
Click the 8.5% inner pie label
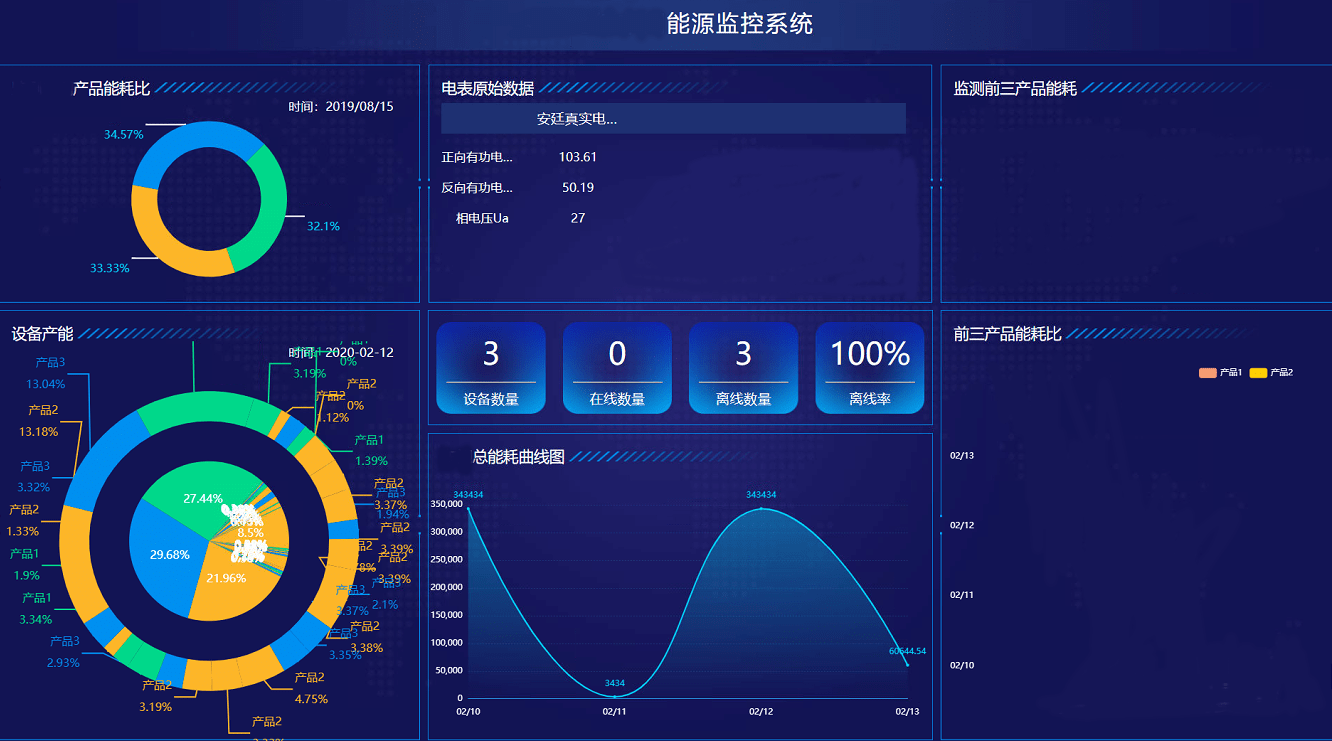pyautogui.click(x=250, y=533)
